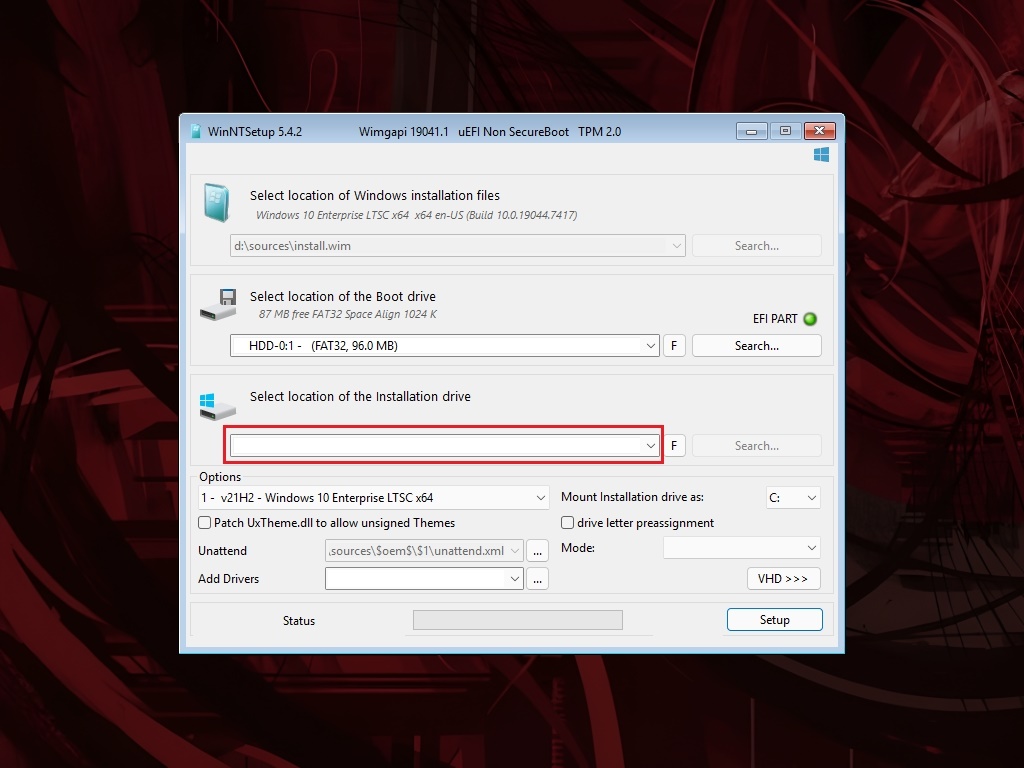Click the F button beside Boot drive
1024x768 pixels.
click(674, 345)
